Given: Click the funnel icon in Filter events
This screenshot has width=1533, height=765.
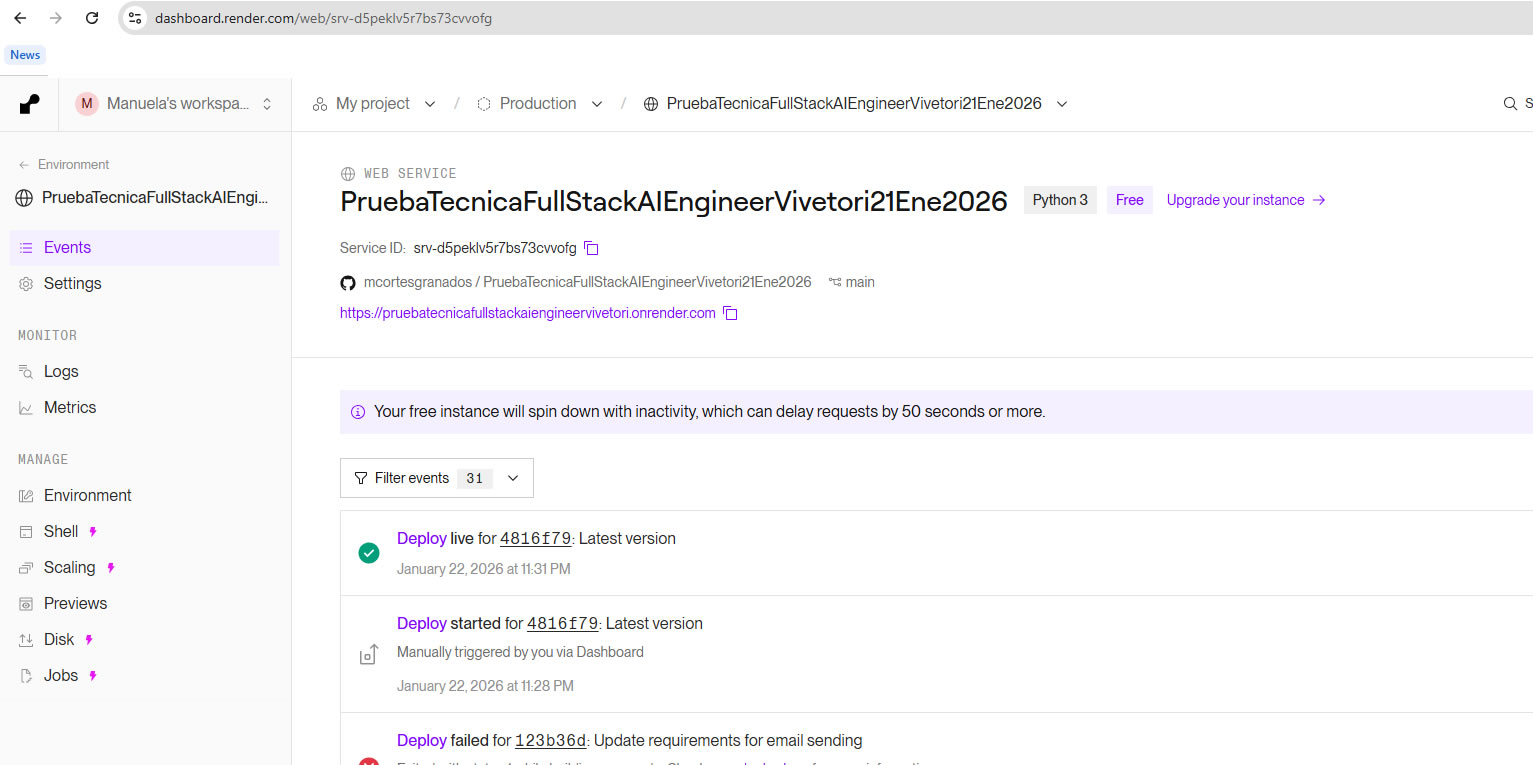Looking at the screenshot, I should [x=361, y=479].
